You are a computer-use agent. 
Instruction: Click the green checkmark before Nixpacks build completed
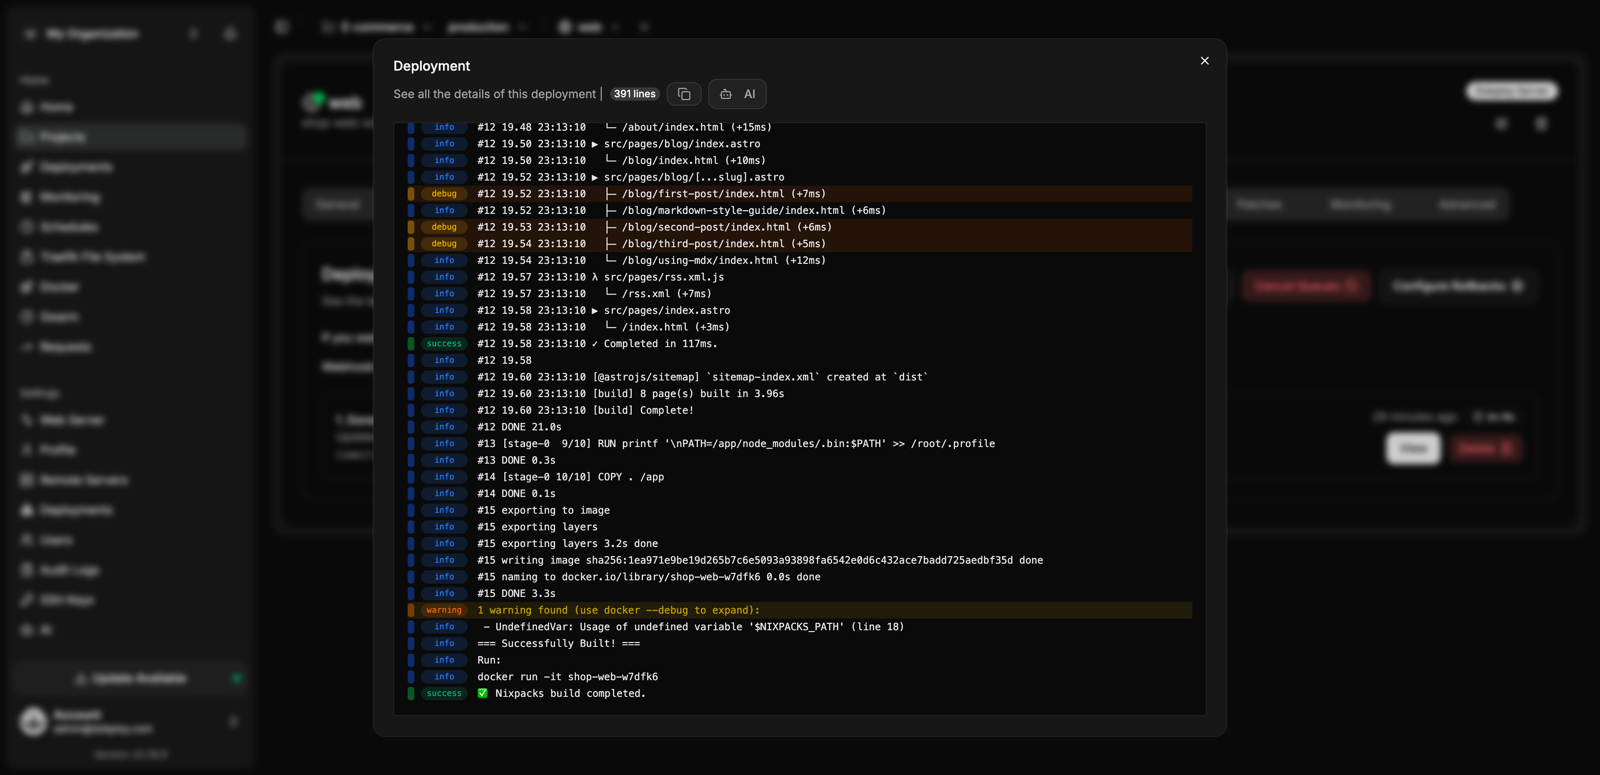482,693
